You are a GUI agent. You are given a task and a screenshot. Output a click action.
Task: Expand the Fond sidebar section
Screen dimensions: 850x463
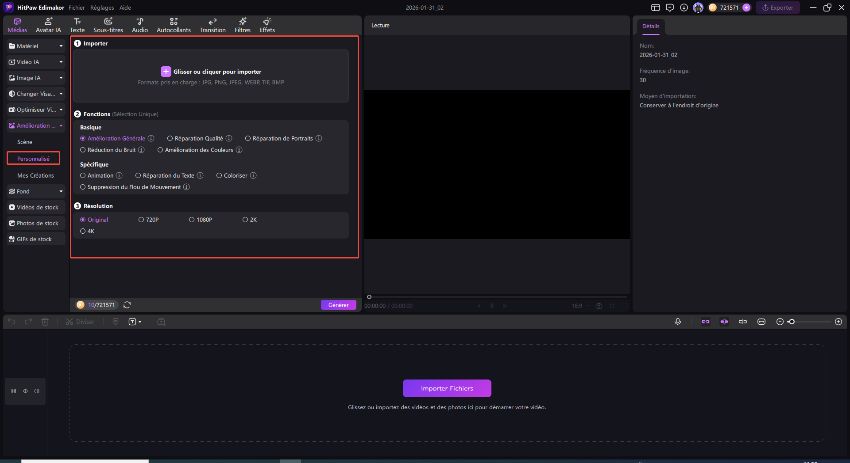[34, 190]
